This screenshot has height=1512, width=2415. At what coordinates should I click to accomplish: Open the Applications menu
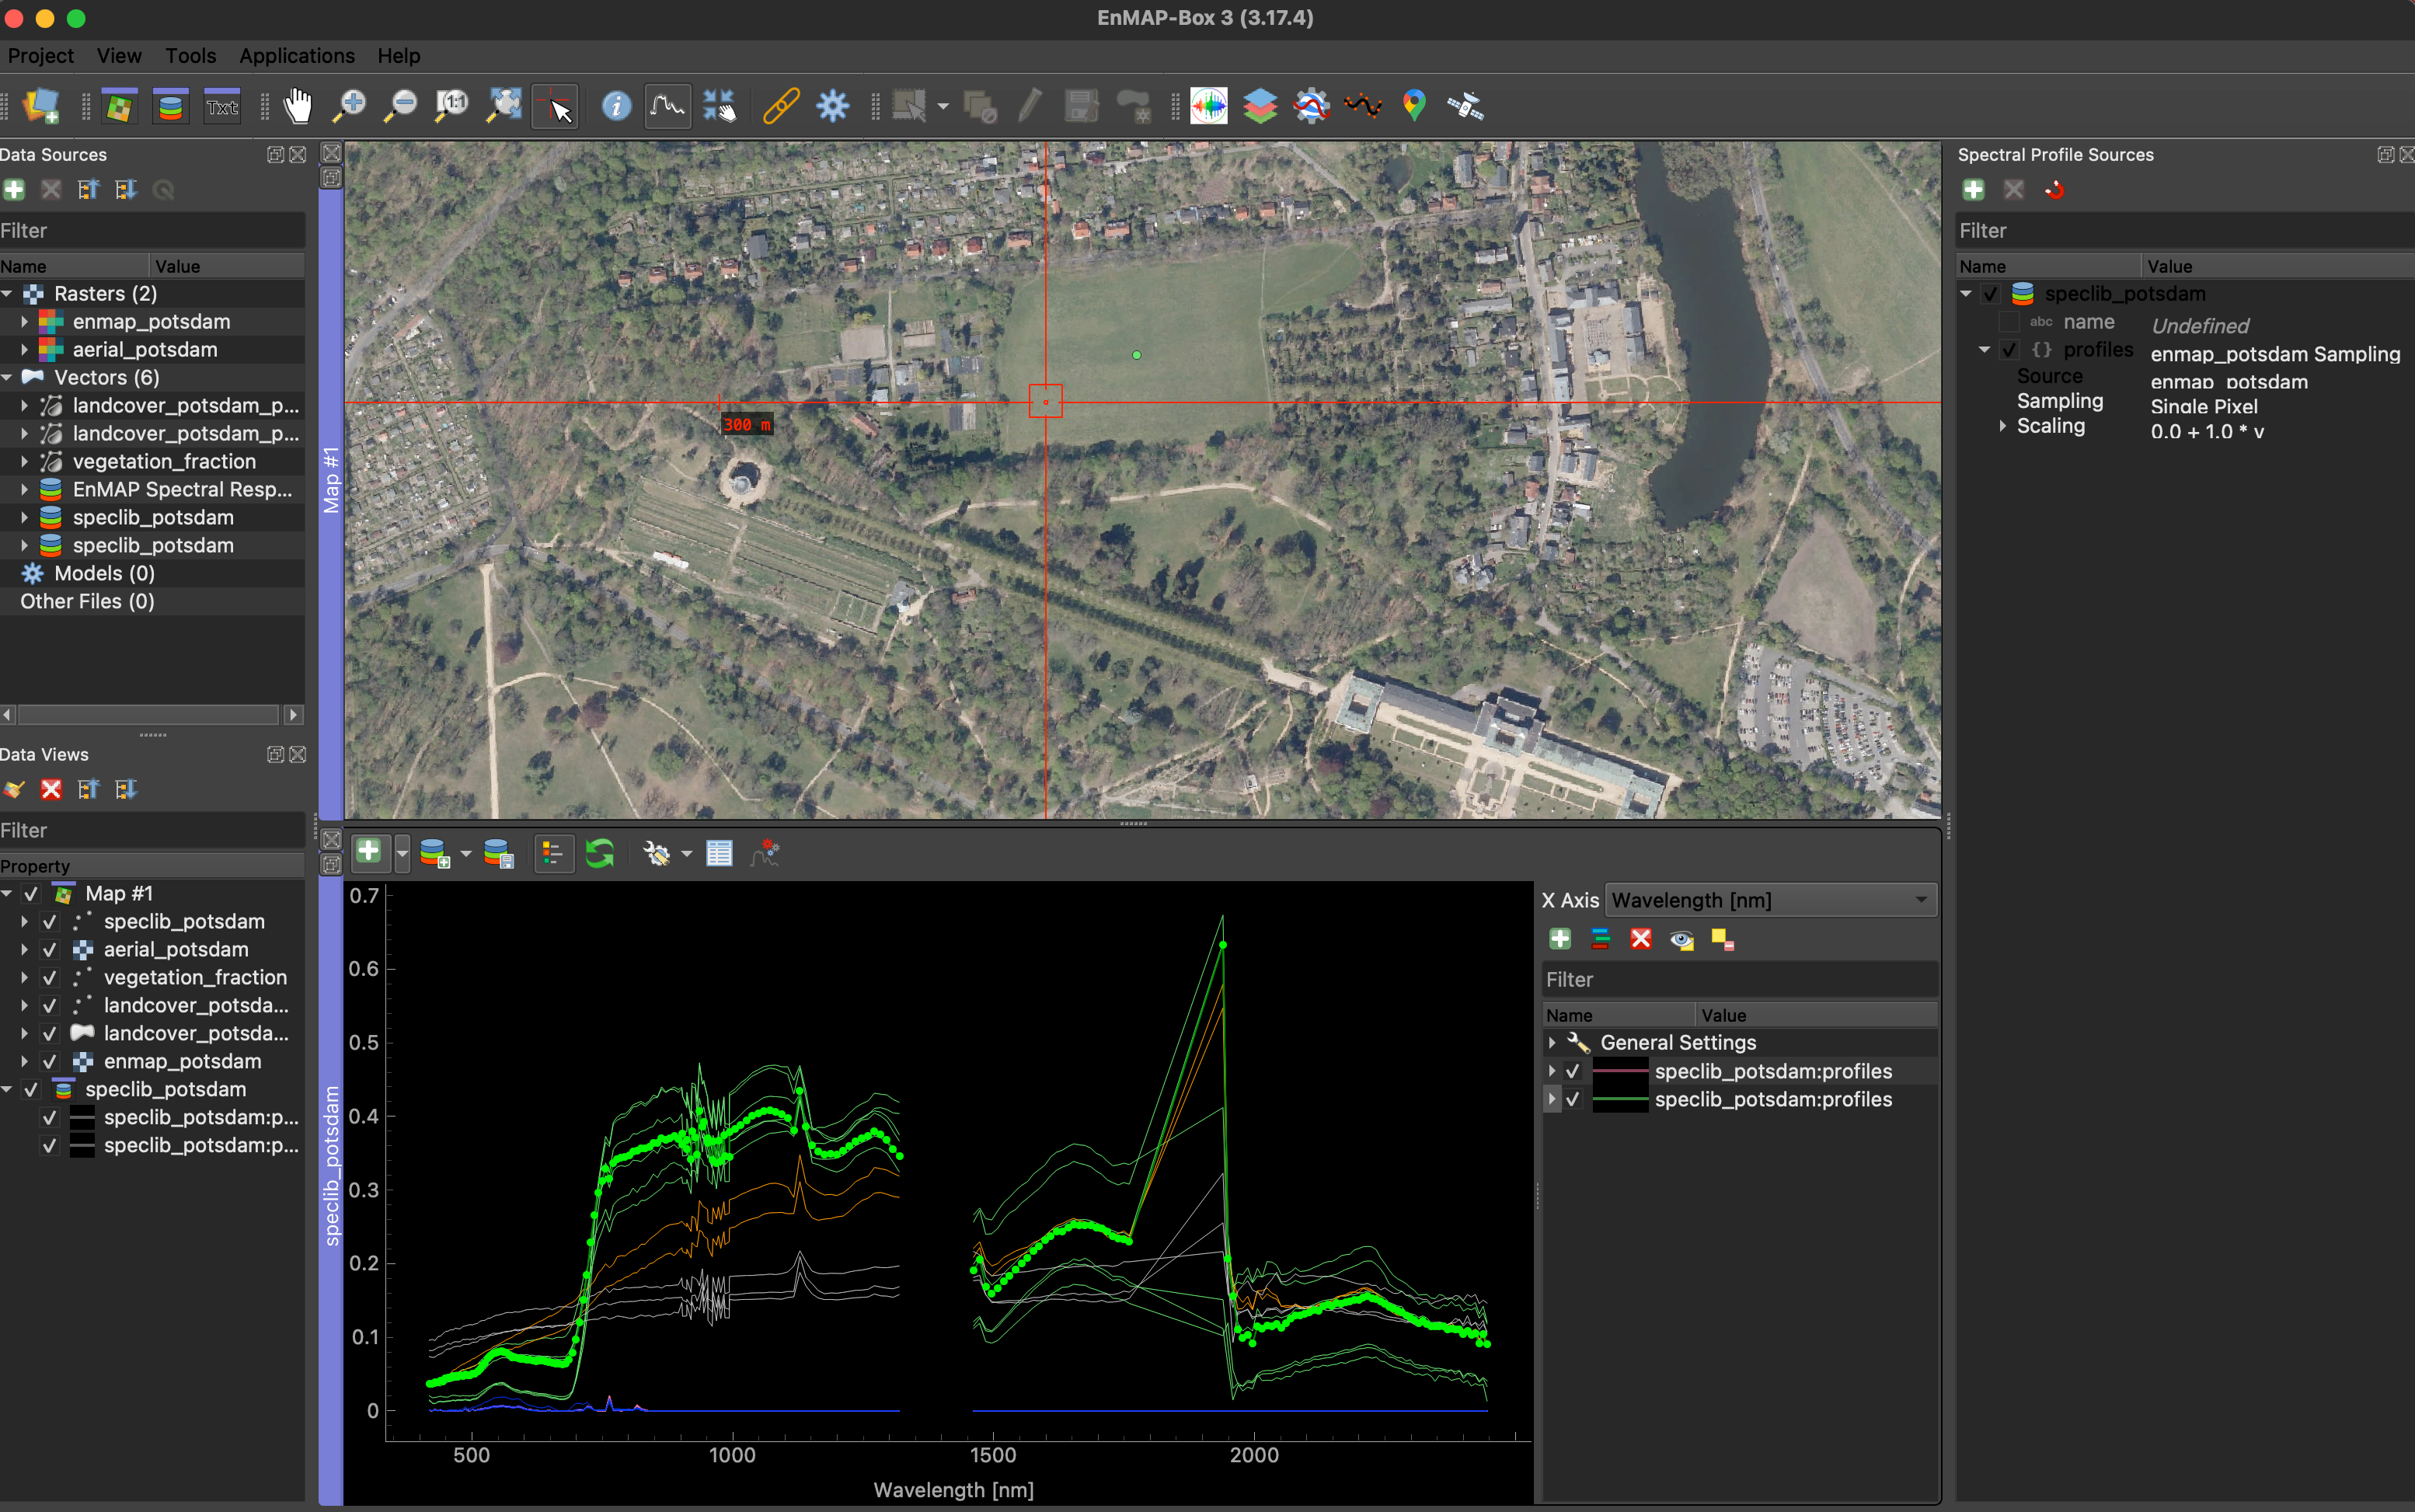point(297,56)
